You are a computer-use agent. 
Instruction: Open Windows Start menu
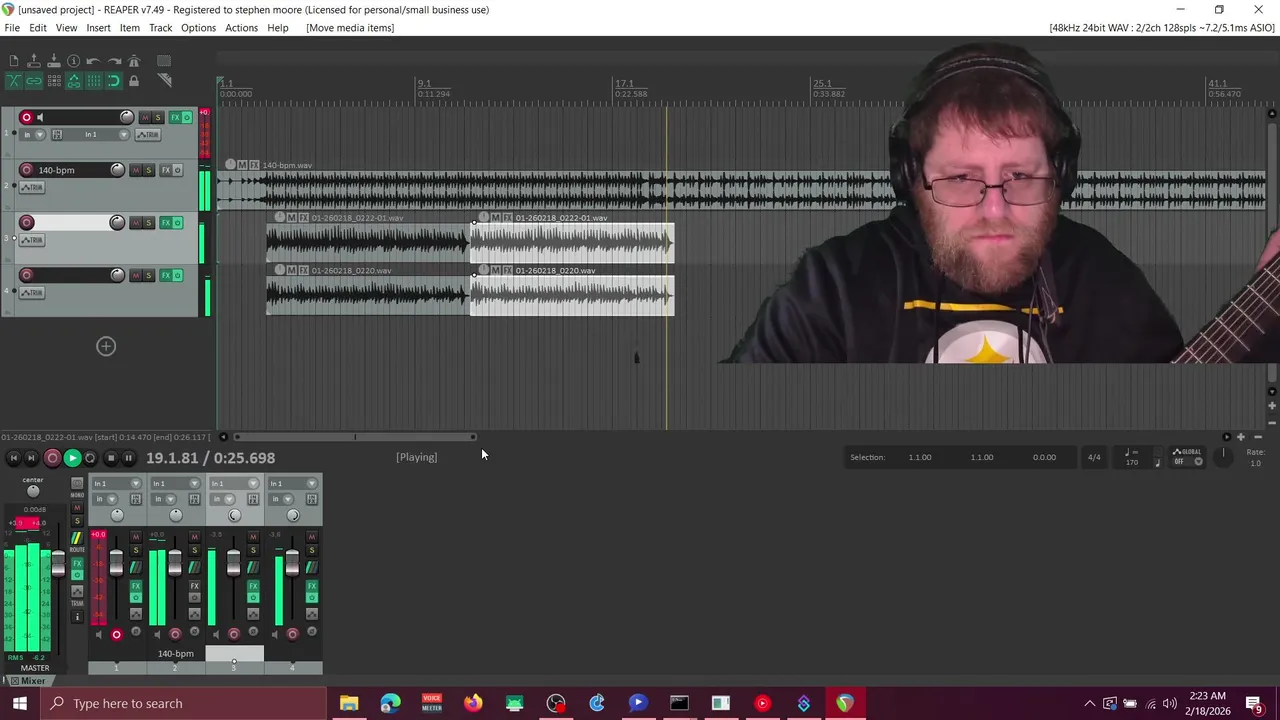tap(20, 703)
